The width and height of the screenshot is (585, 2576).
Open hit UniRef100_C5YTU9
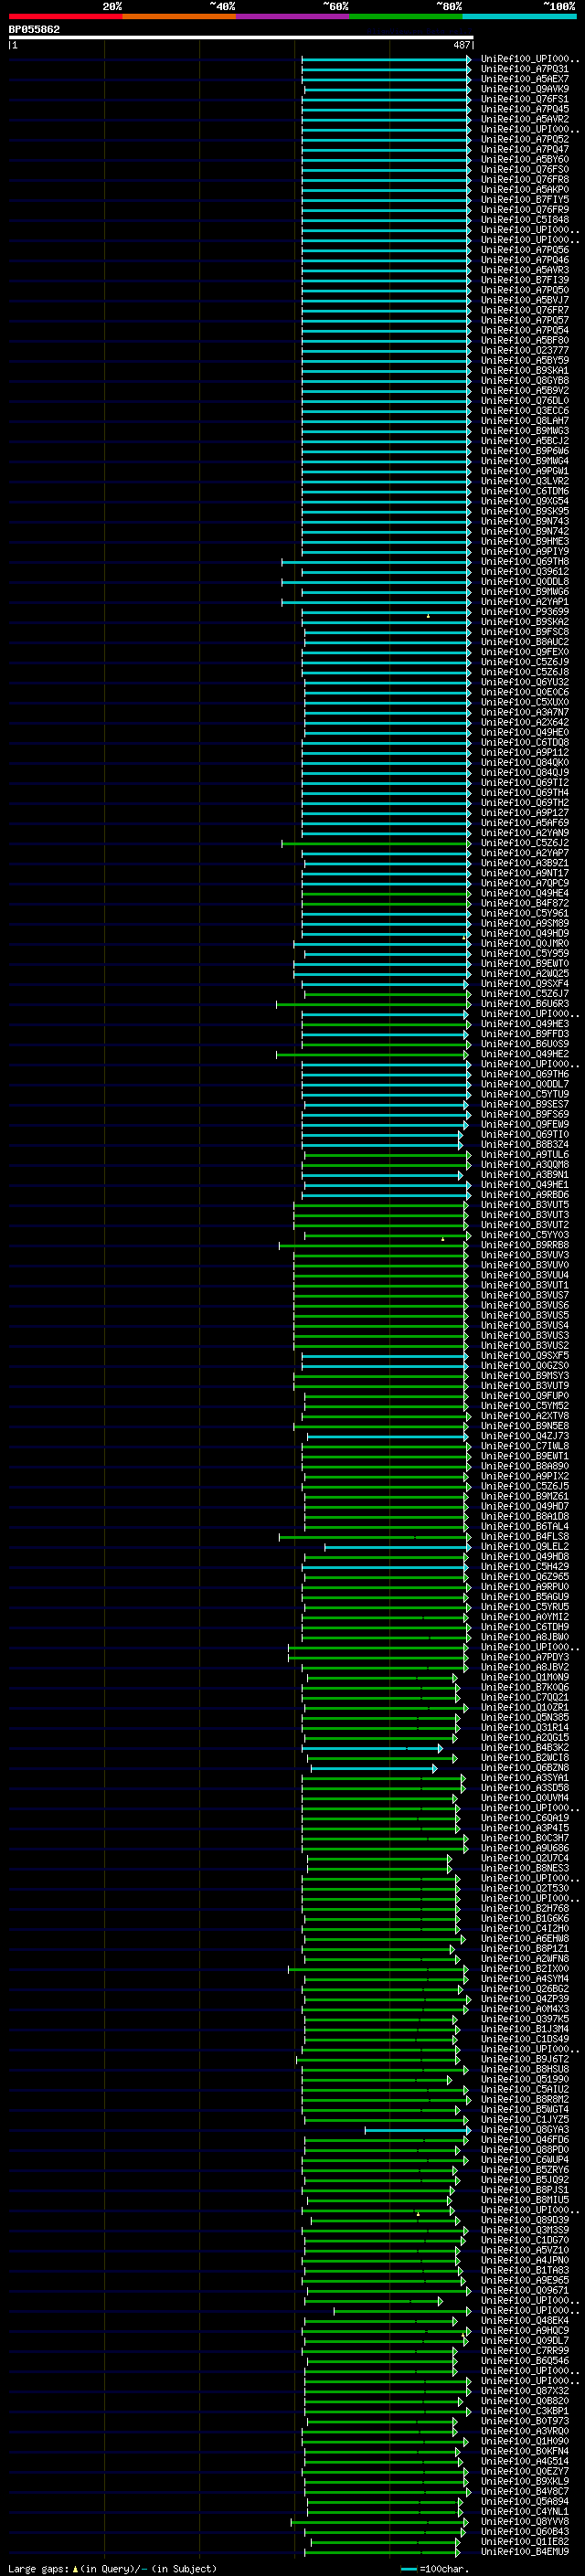click(525, 1095)
